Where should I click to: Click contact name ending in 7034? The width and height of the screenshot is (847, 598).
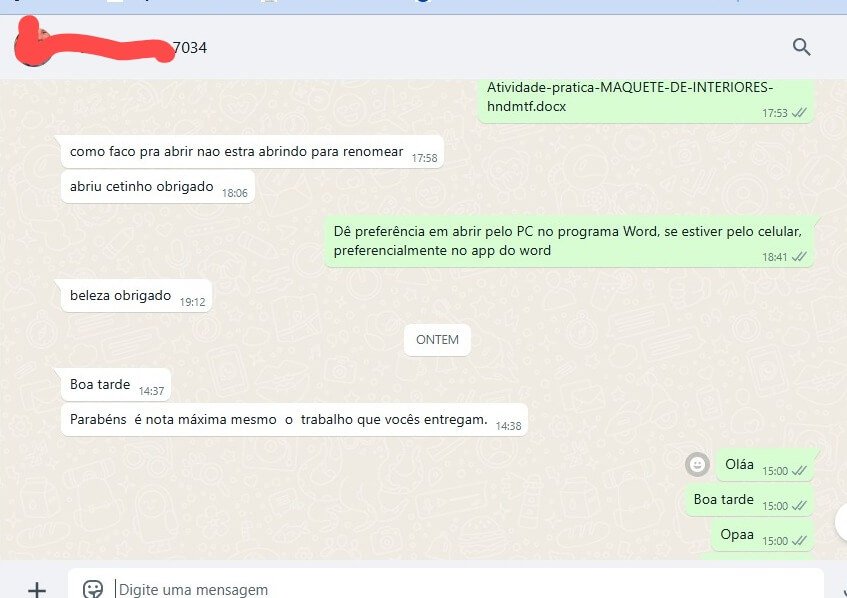coord(189,48)
